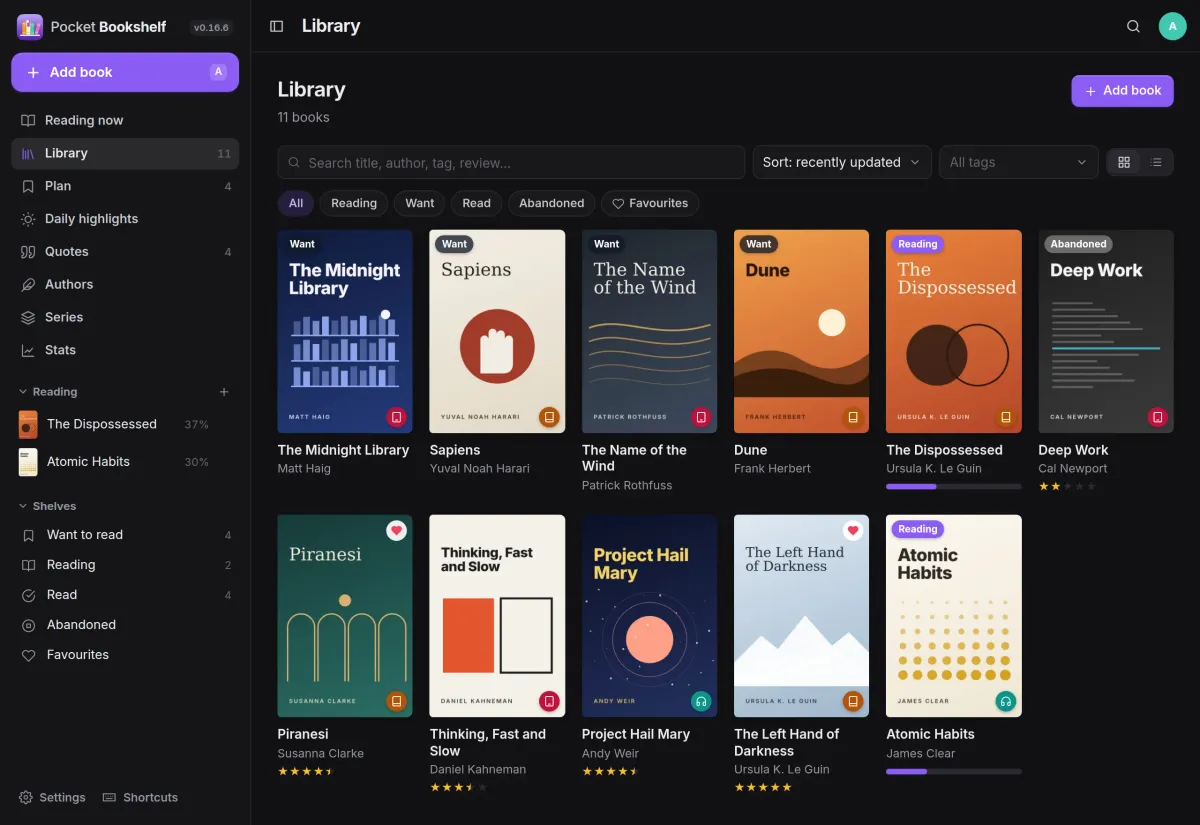The width and height of the screenshot is (1200, 825).
Task: Click the progress bar under The Dispossessed card
Action: pos(954,486)
